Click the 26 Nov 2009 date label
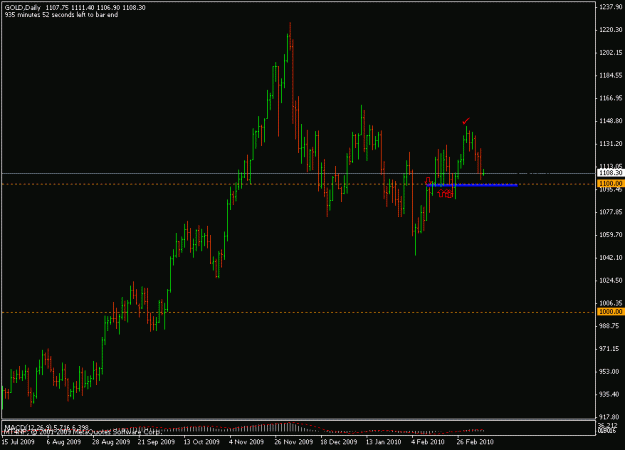Screen dimensions: 625x450 point(294,442)
